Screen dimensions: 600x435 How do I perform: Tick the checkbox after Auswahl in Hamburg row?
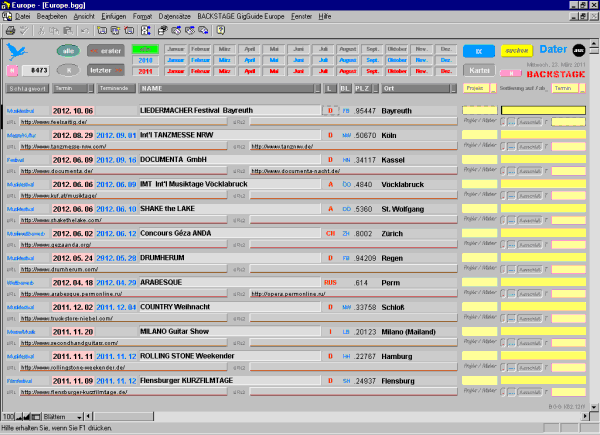click(x=546, y=368)
